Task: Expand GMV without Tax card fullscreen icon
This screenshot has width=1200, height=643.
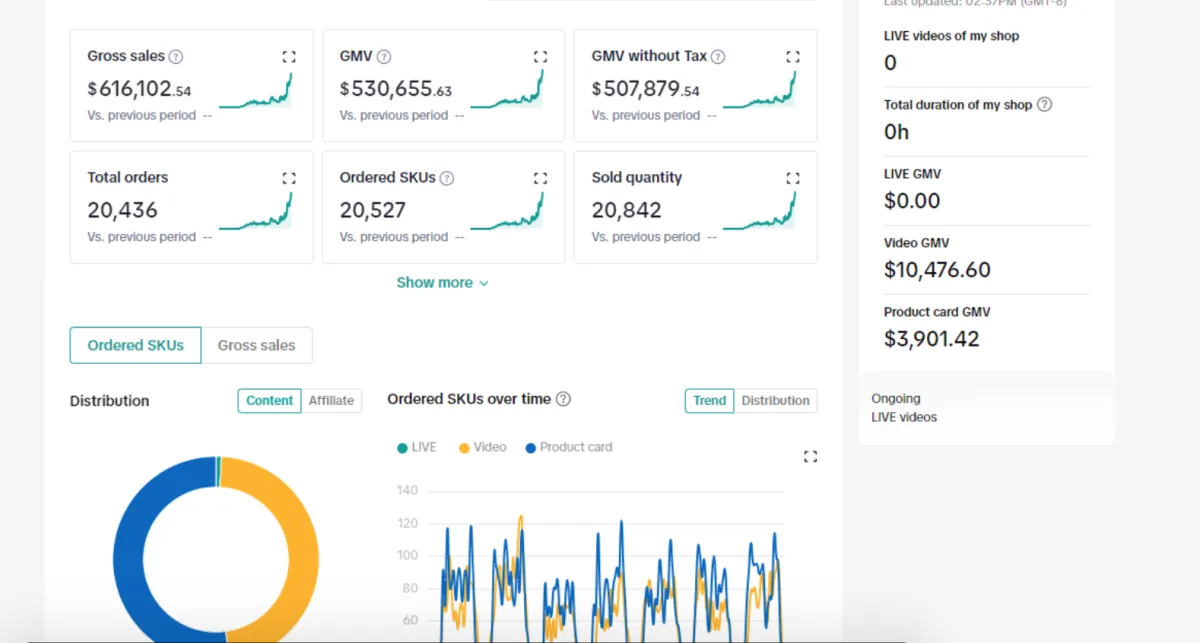Action: pos(793,57)
